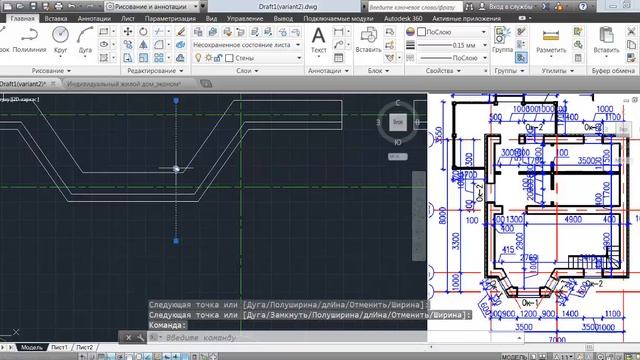Activate the Mirror tool
The image size is (640, 360).
tap(143, 44)
